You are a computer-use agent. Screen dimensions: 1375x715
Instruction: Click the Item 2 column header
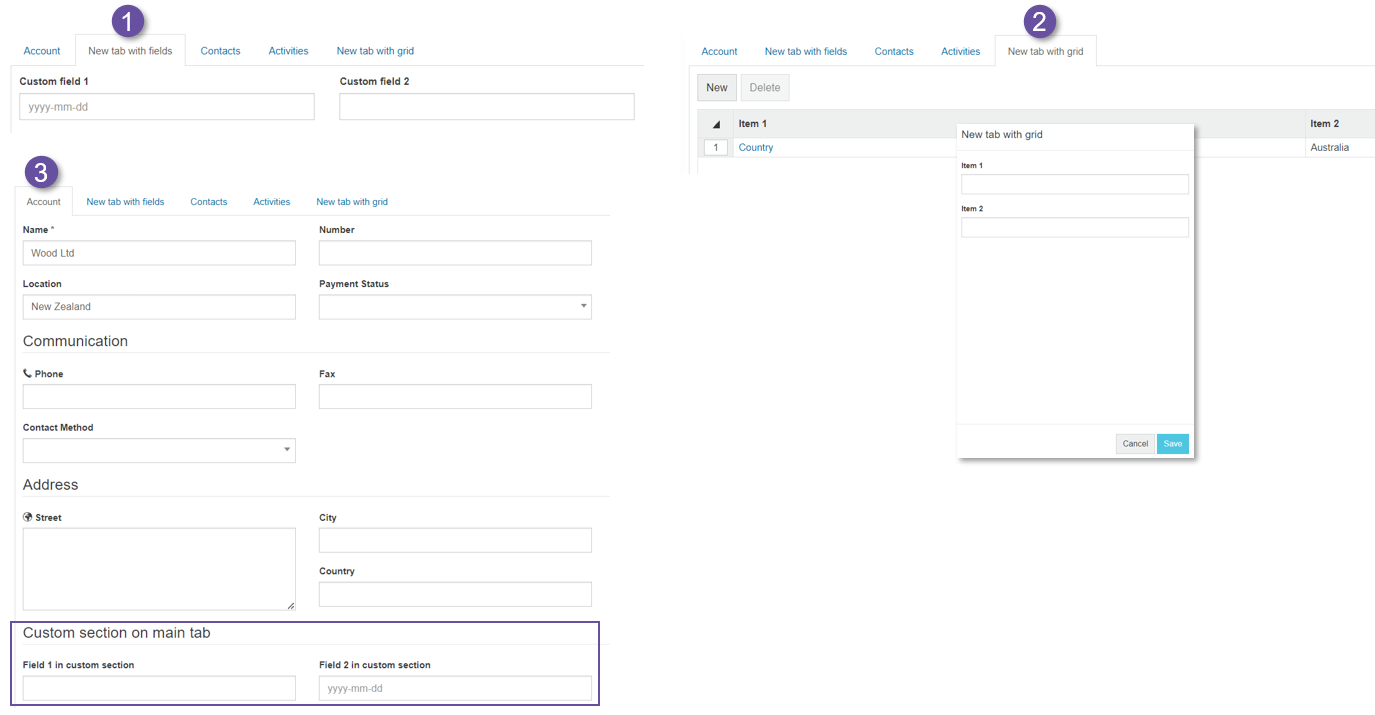(x=1324, y=124)
